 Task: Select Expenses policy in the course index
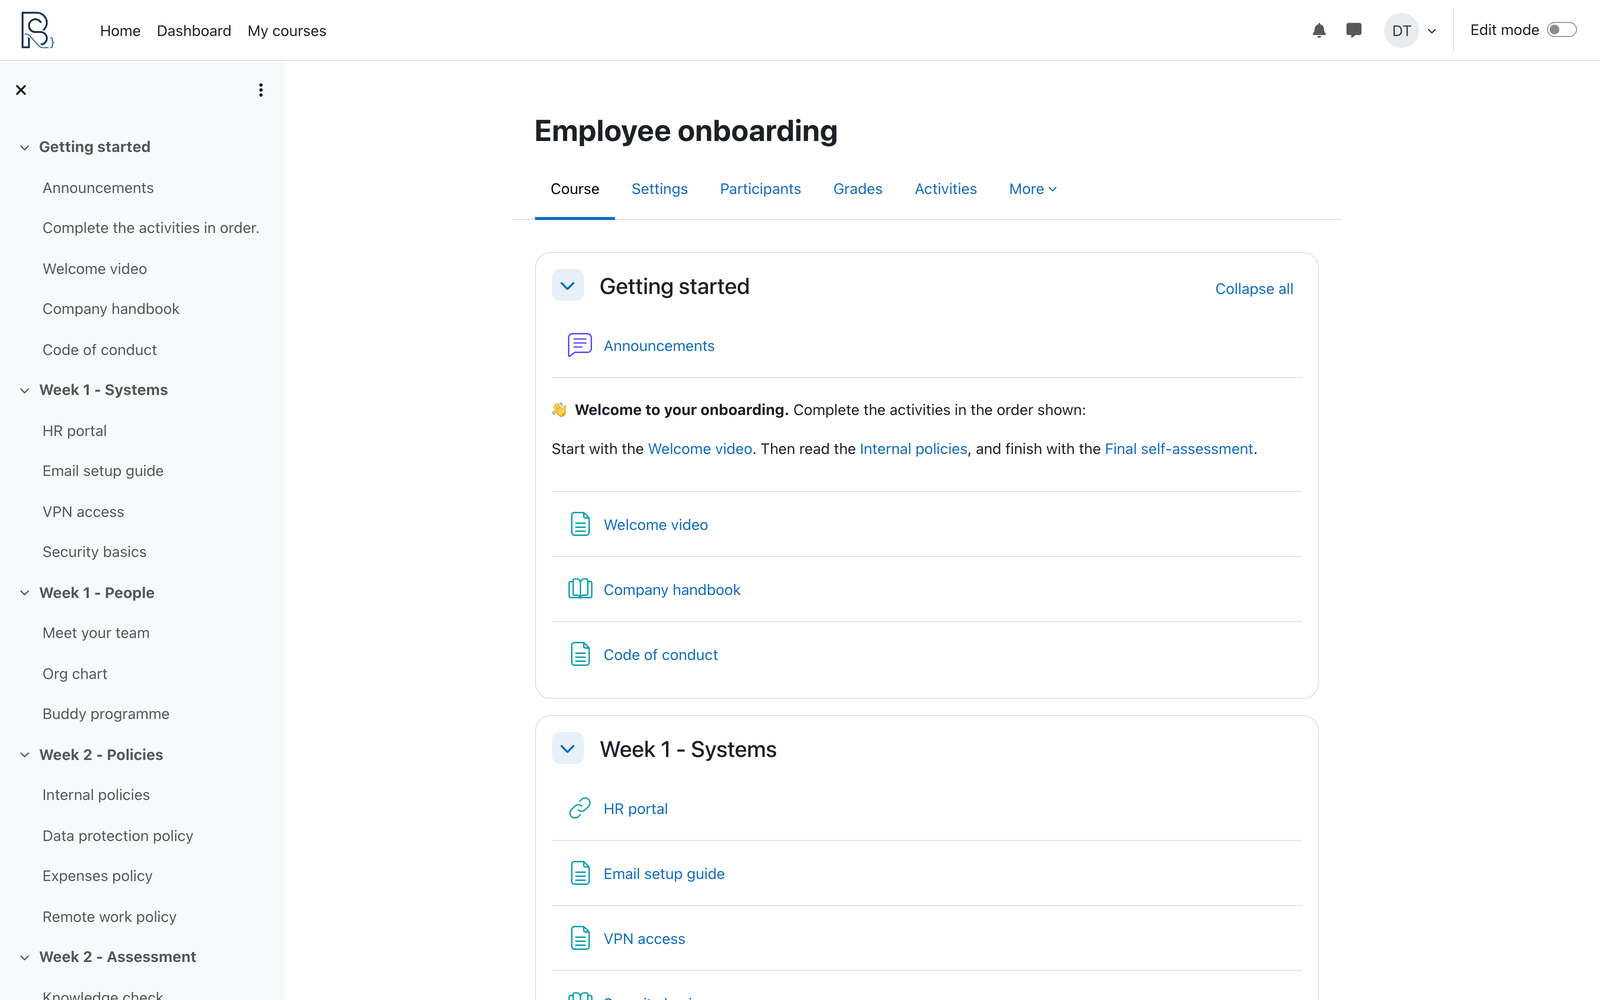[98, 876]
